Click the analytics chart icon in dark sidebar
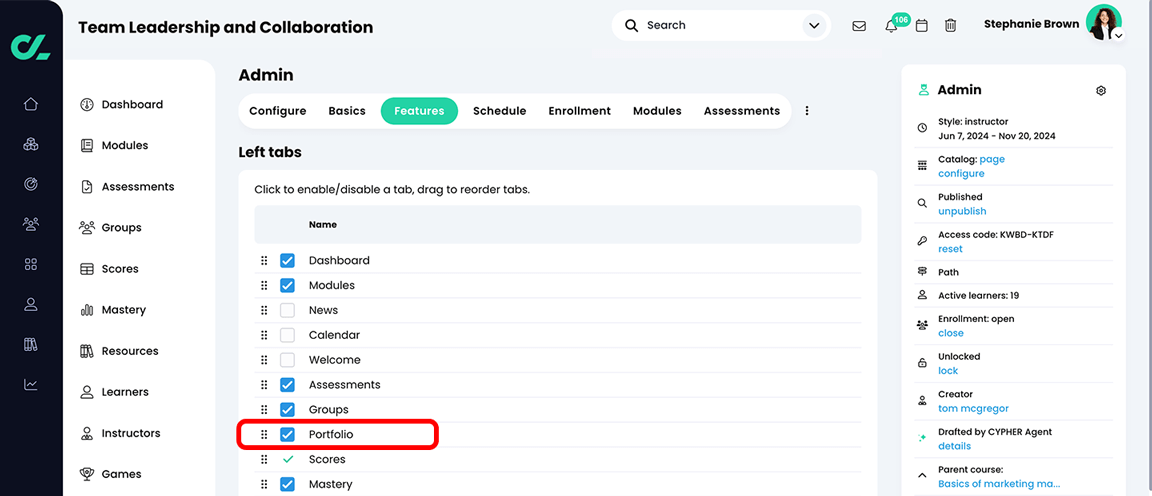Image resolution: width=1152 pixels, height=496 pixels. point(31,384)
